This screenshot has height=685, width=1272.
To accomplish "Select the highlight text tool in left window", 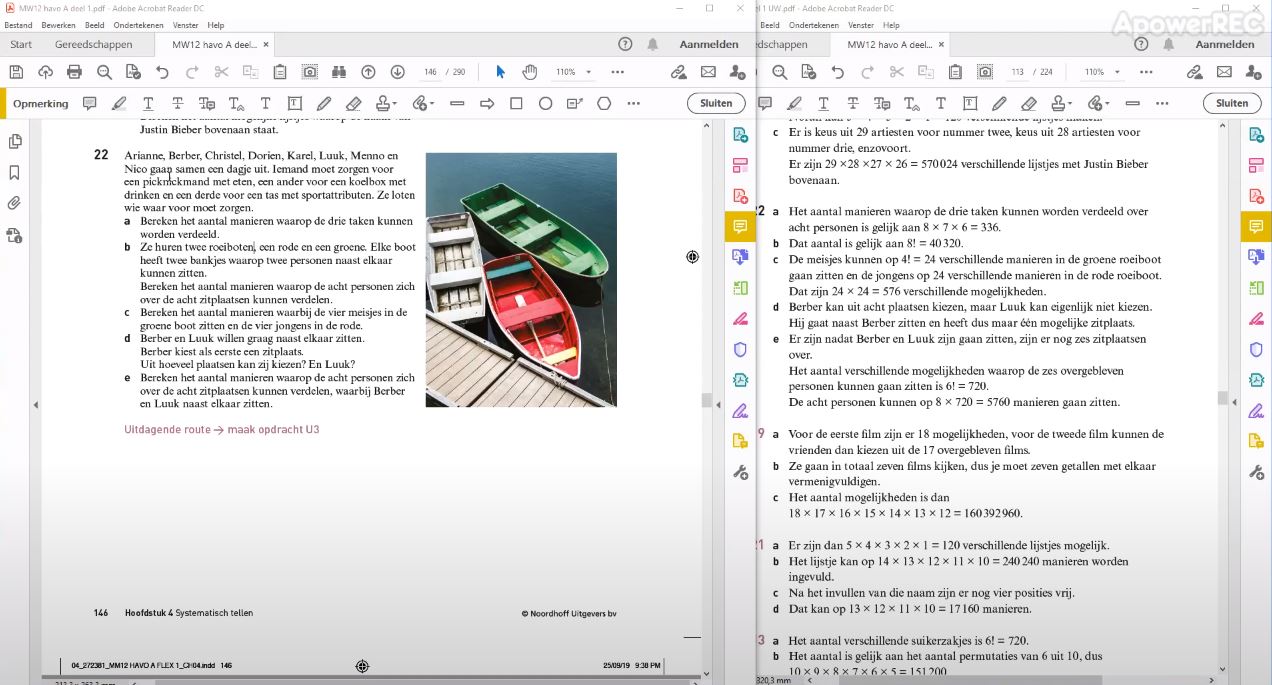I will [x=119, y=103].
